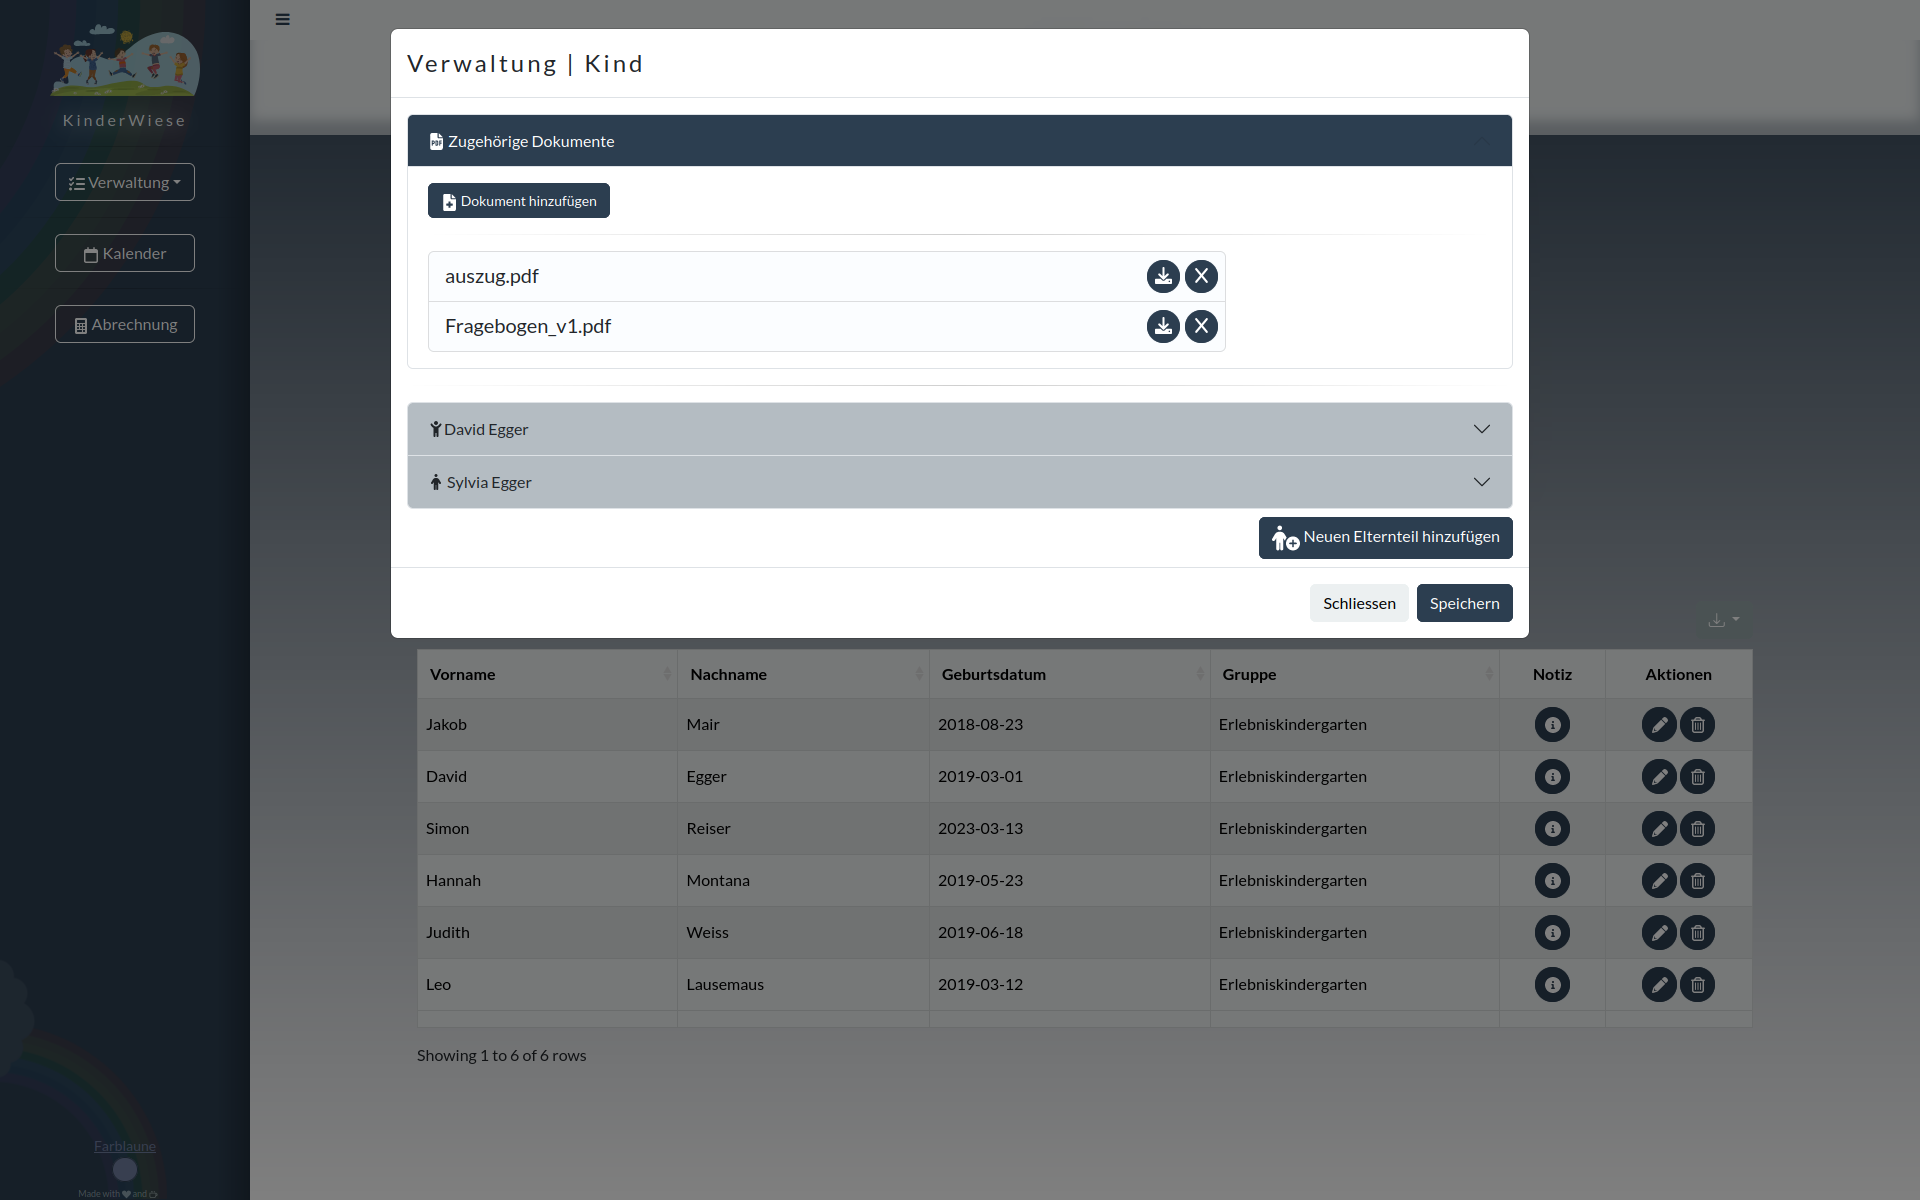Toggle the Farblaune color mode switch
This screenshot has width=1920, height=1200.
coord(125,1169)
